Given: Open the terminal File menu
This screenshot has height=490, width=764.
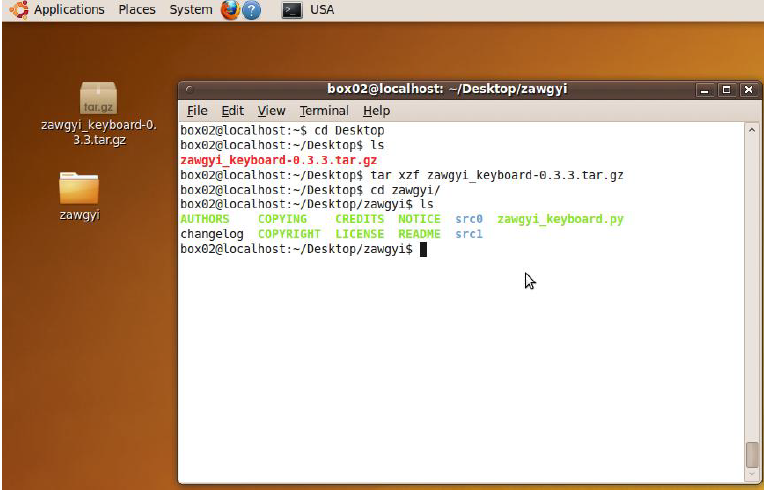Looking at the screenshot, I should coord(197,111).
